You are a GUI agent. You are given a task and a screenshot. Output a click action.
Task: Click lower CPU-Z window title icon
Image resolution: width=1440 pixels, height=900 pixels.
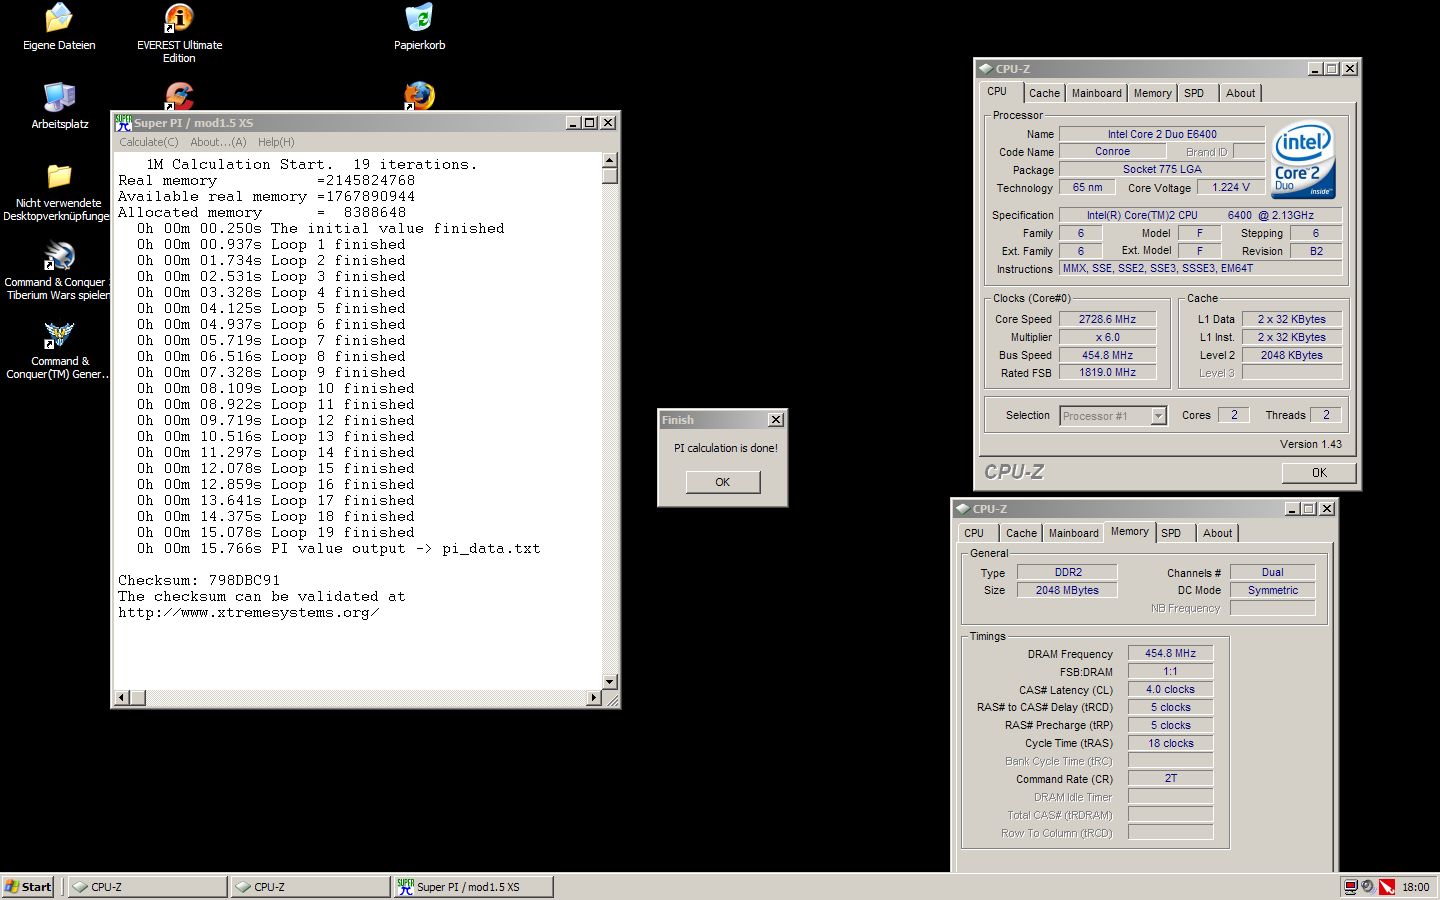(x=962, y=509)
